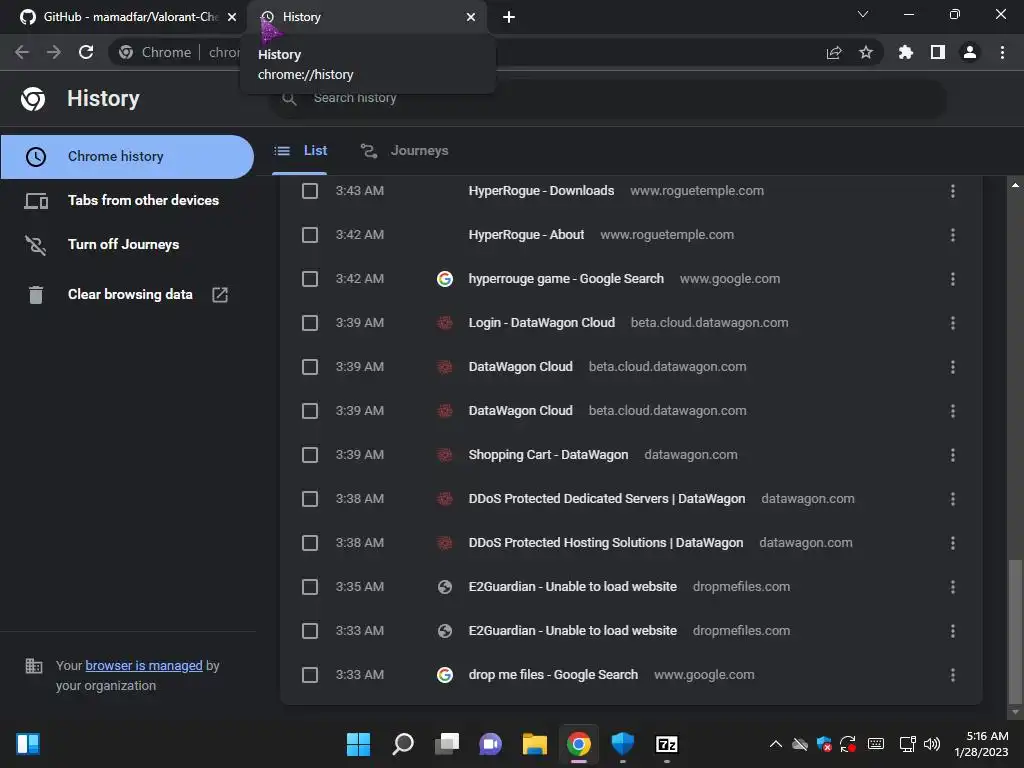1024x768 pixels.
Task: Open 7-Zip from the taskbar
Action: click(x=666, y=744)
